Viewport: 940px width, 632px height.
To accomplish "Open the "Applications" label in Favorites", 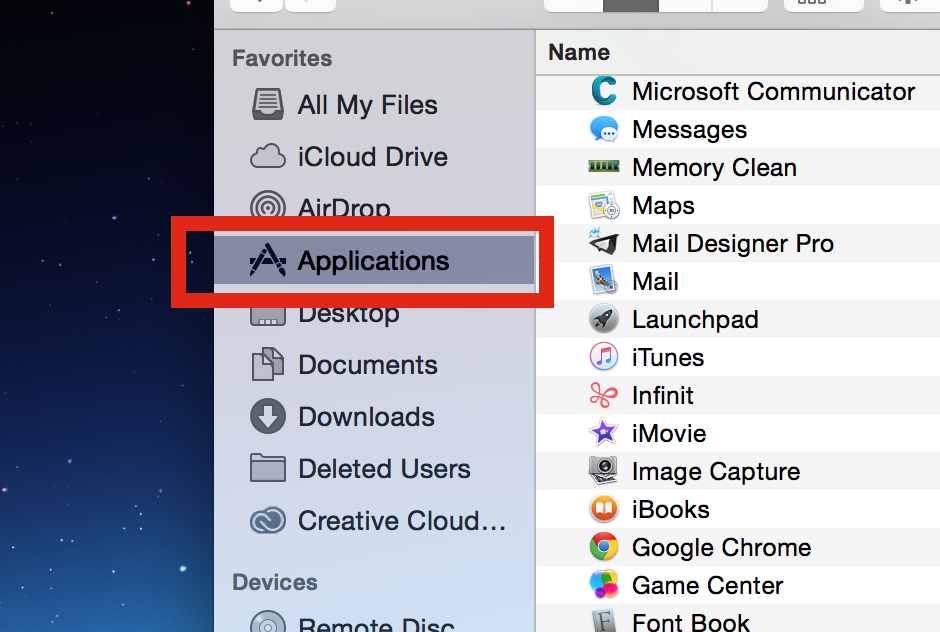I will click(373, 261).
